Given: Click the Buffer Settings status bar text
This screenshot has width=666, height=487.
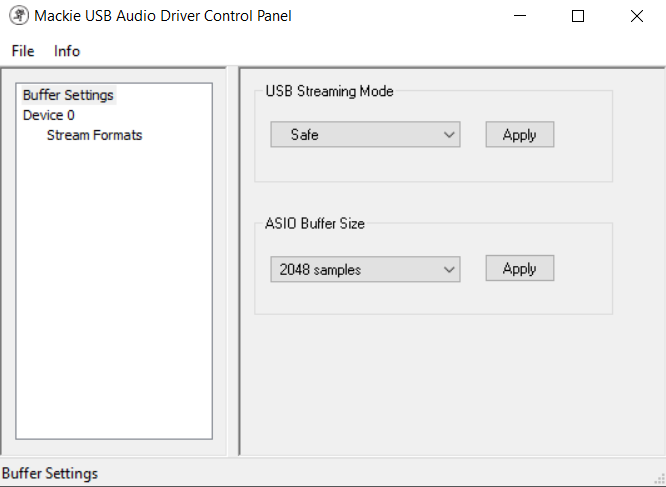Looking at the screenshot, I should [x=50, y=473].
